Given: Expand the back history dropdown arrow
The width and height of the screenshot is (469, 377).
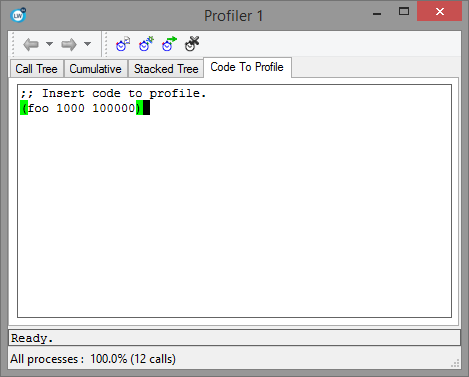Looking at the screenshot, I should (x=49, y=44).
